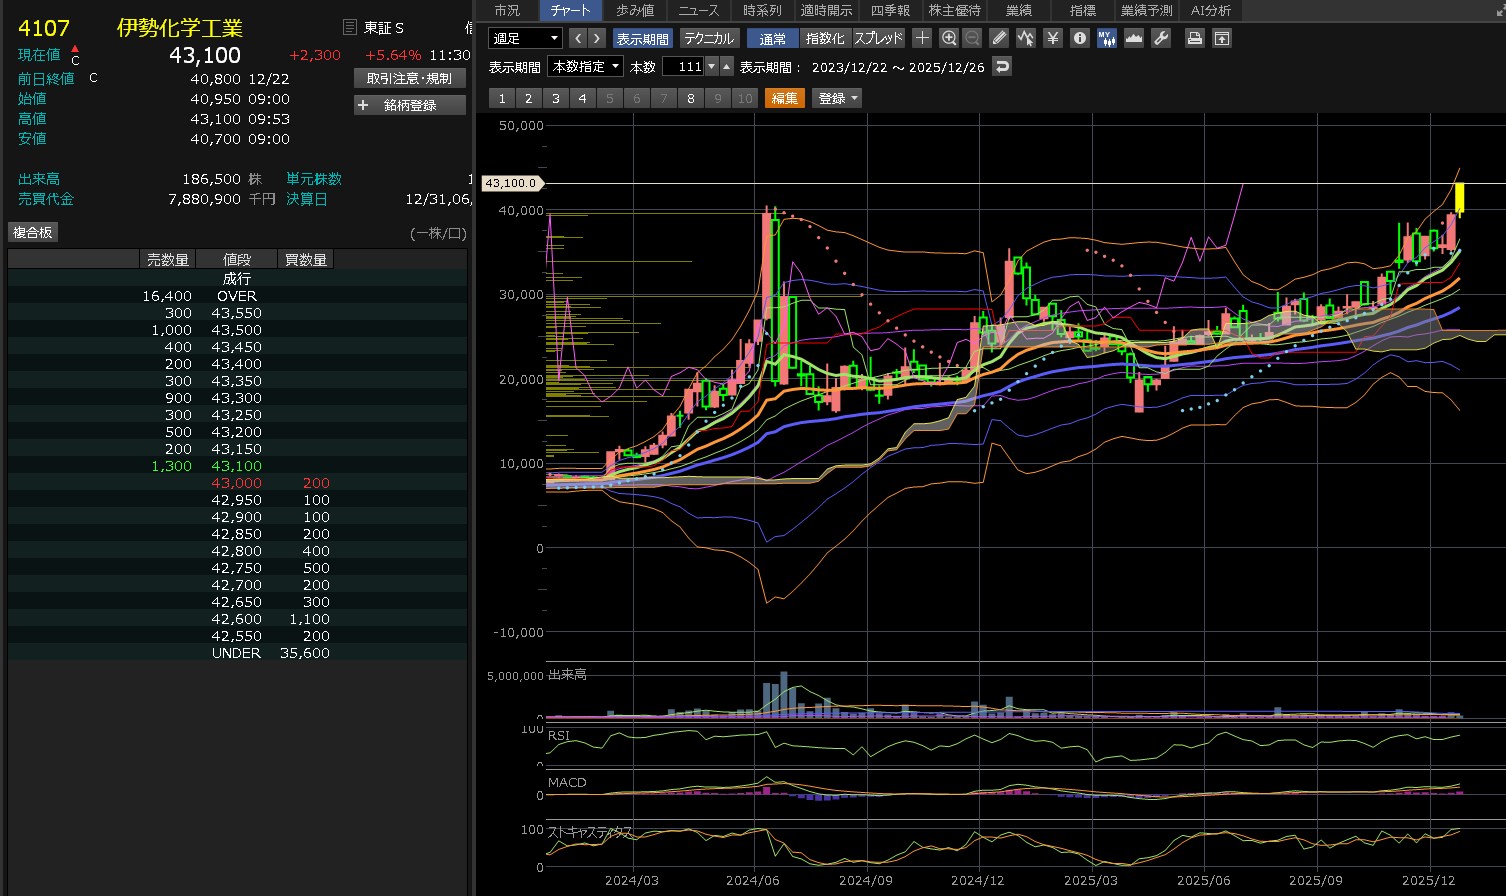Open the wrench chart settings icon

1160,38
